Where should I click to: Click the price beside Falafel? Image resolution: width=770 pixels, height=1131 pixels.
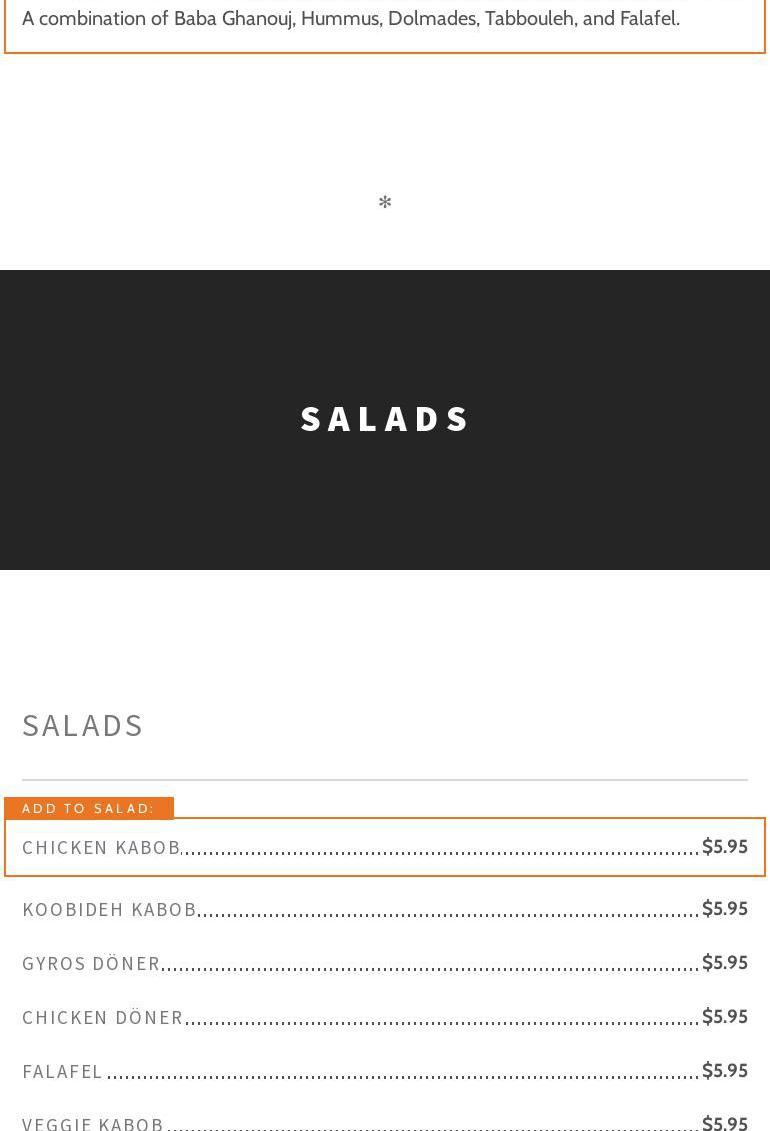(725, 1070)
